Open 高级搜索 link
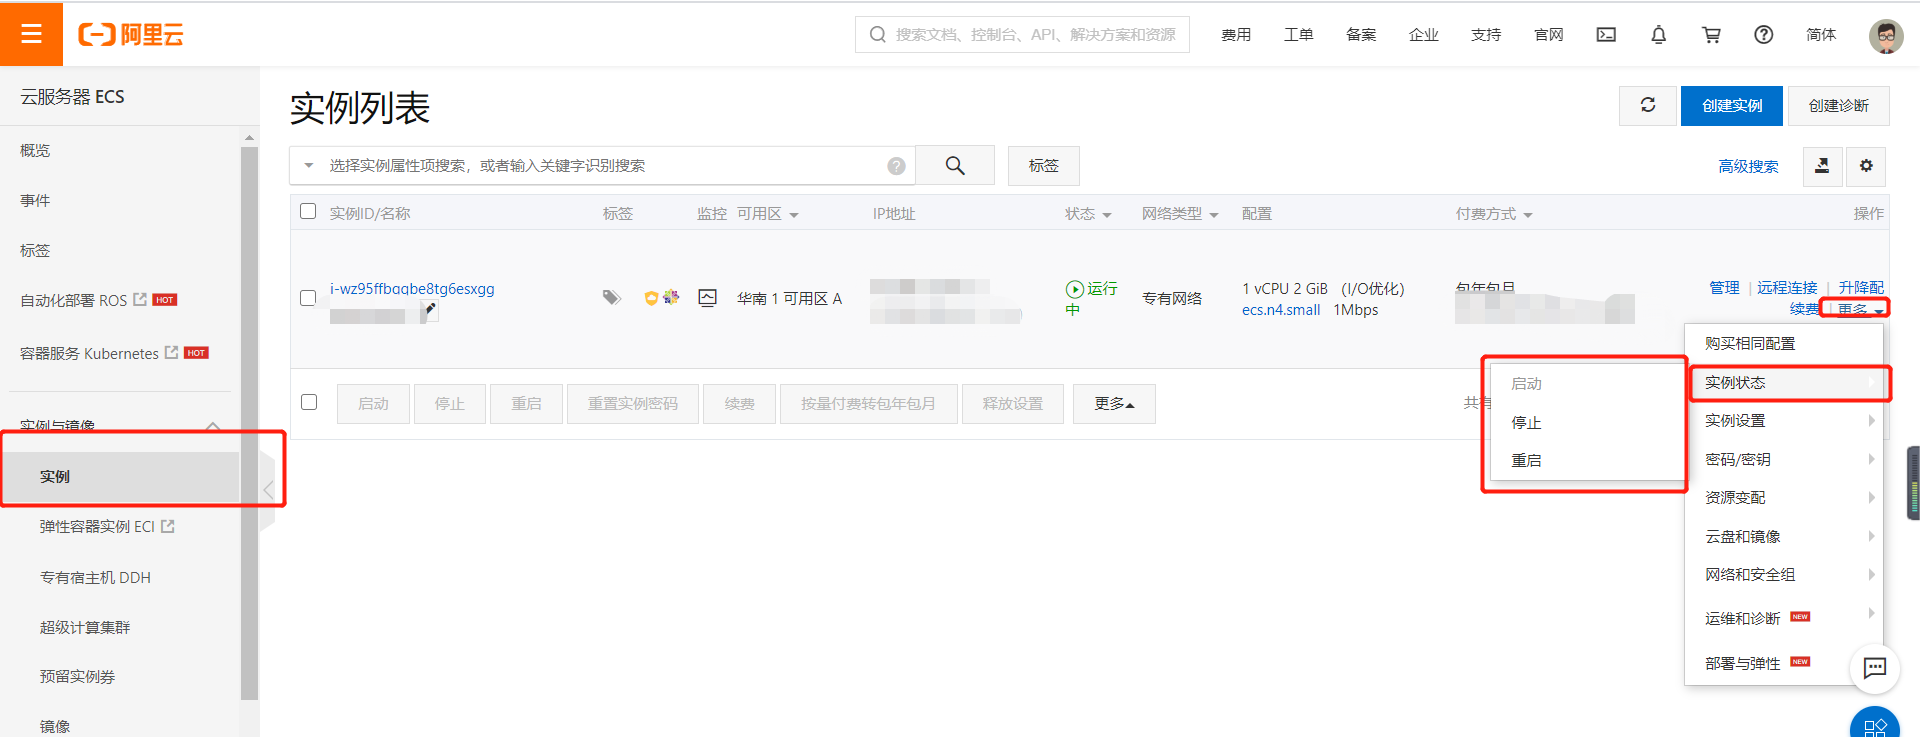The width and height of the screenshot is (1920, 737). (x=1748, y=166)
